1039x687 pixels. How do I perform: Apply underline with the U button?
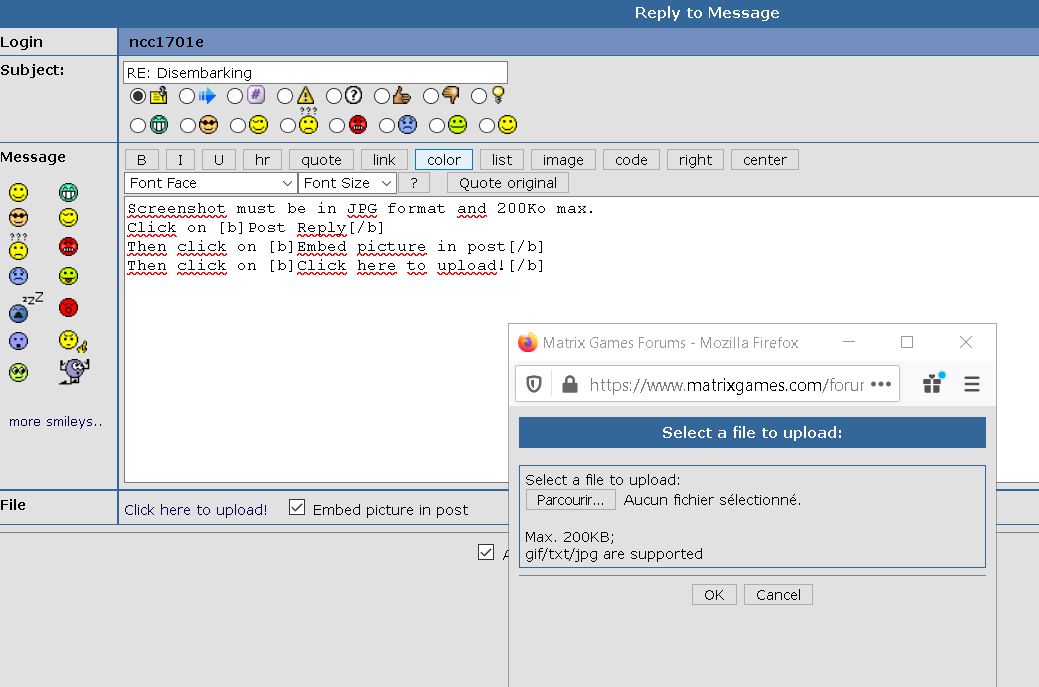[x=219, y=160]
